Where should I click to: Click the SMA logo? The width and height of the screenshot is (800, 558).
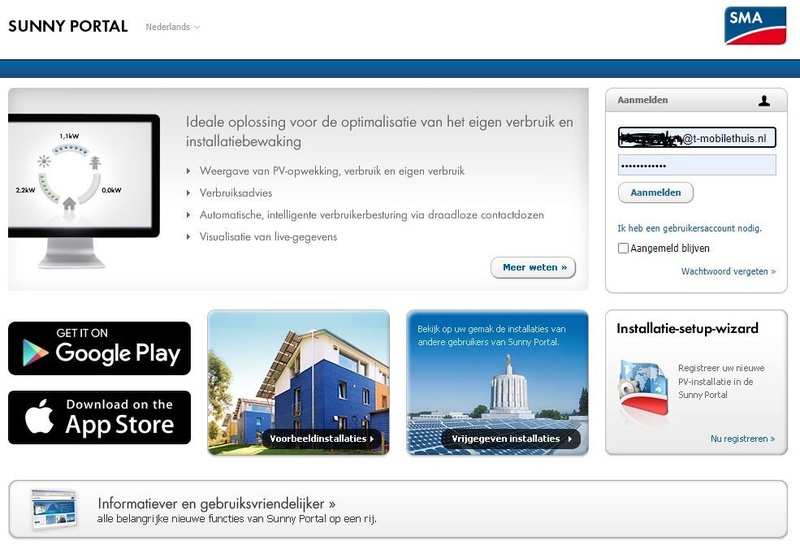[x=755, y=26]
